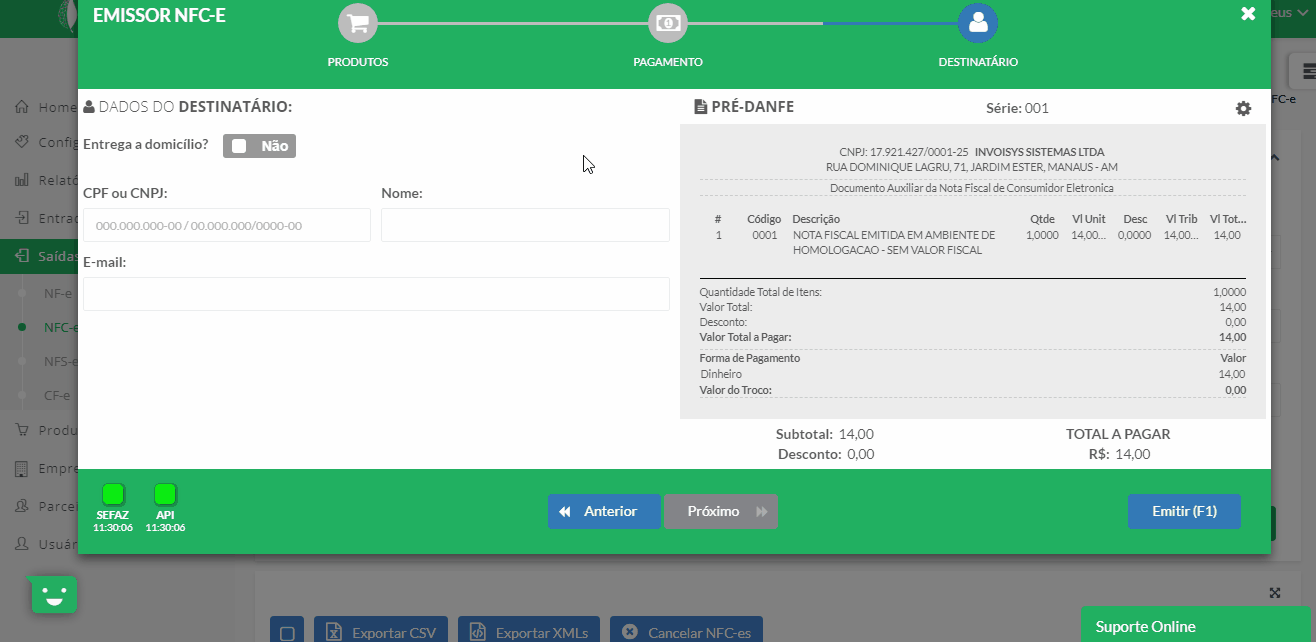Screen dimensions: 1316x642
Task: Click the Home house icon in the sidebar
Action: (22, 107)
